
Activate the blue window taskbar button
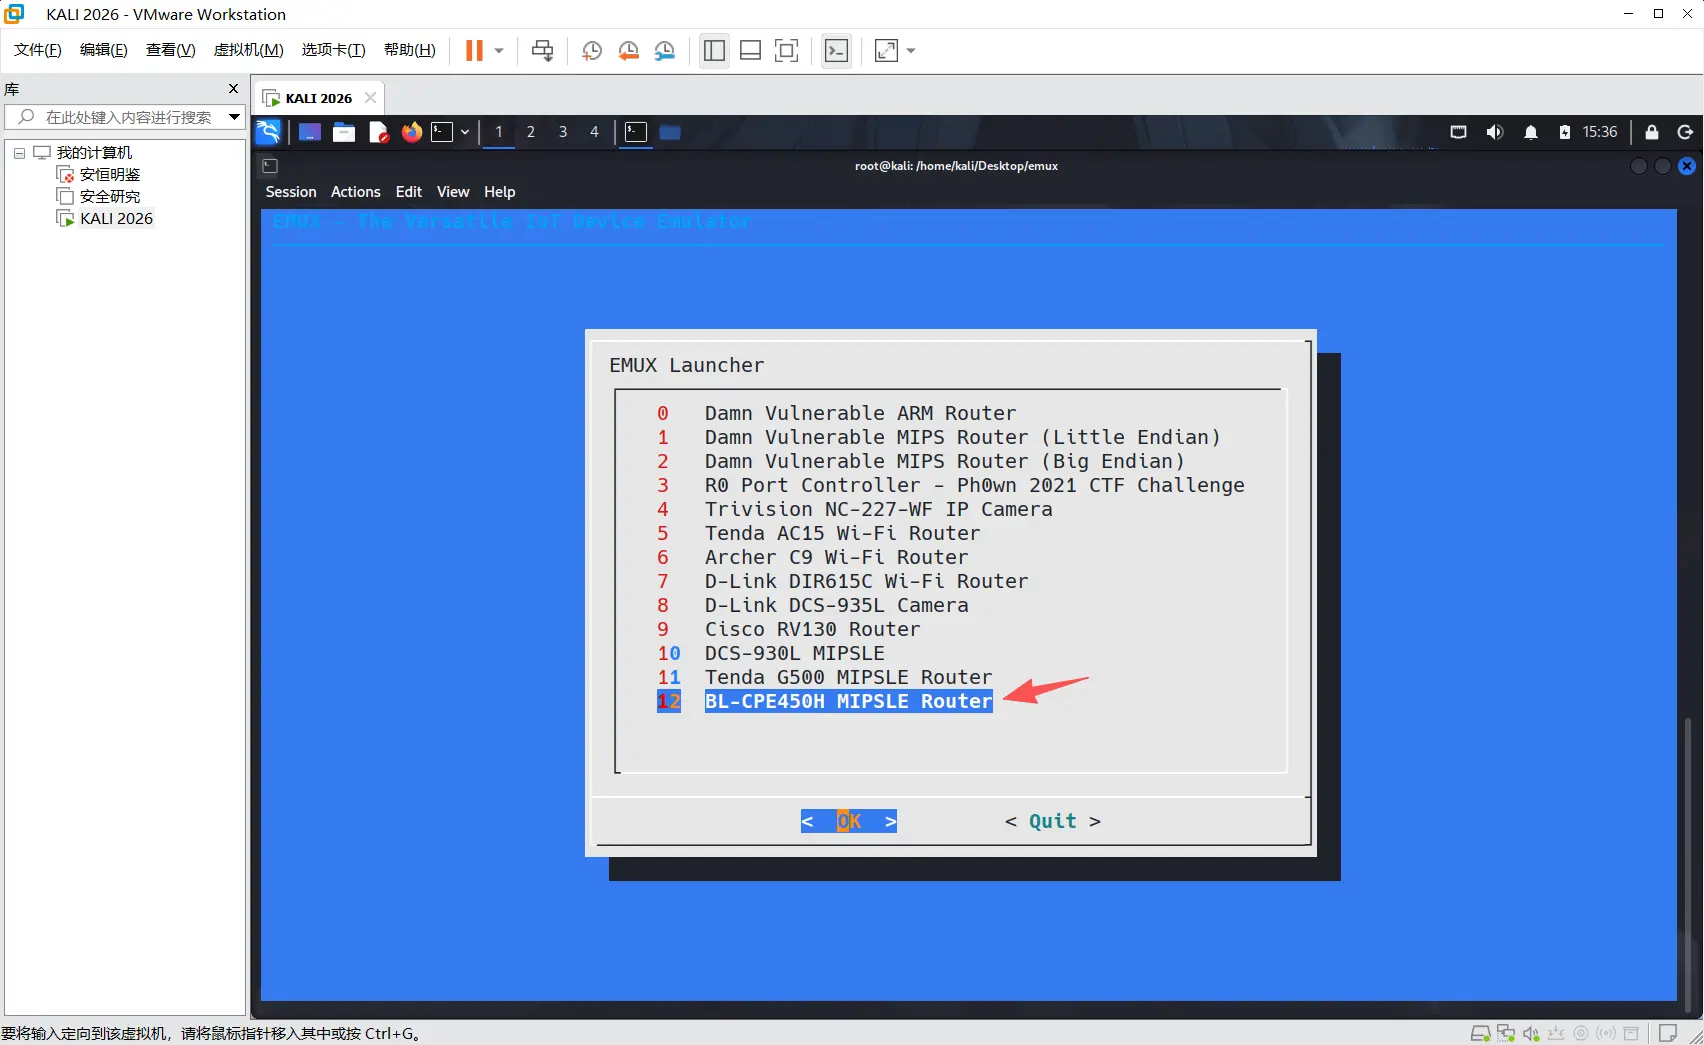pyautogui.click(x=670, y=132)
